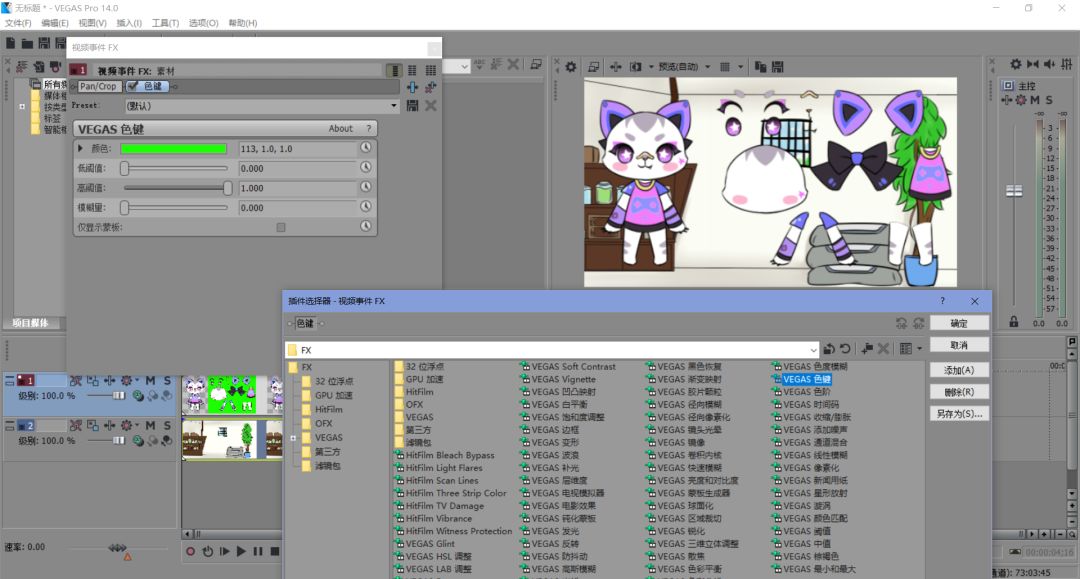Screen dimensions: 1080x579
Task: Open the 工具(T) menu
Action: pos(165,23)
